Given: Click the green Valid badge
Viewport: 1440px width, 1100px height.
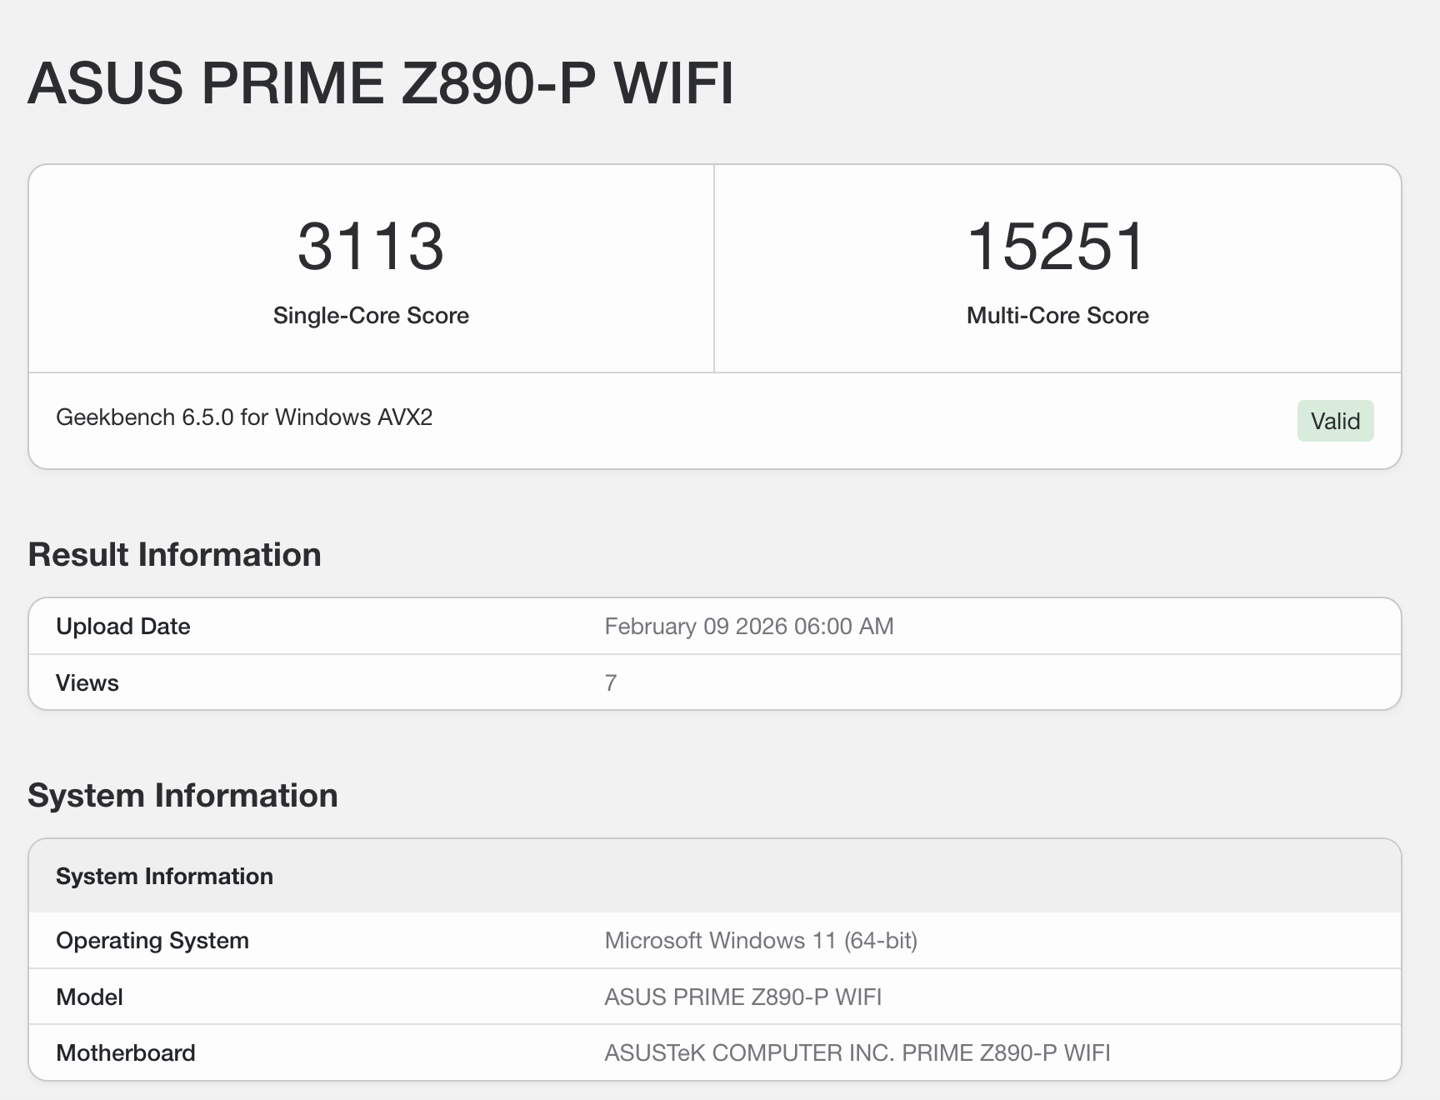Looking at the screenshot, I should [1335, 421].
